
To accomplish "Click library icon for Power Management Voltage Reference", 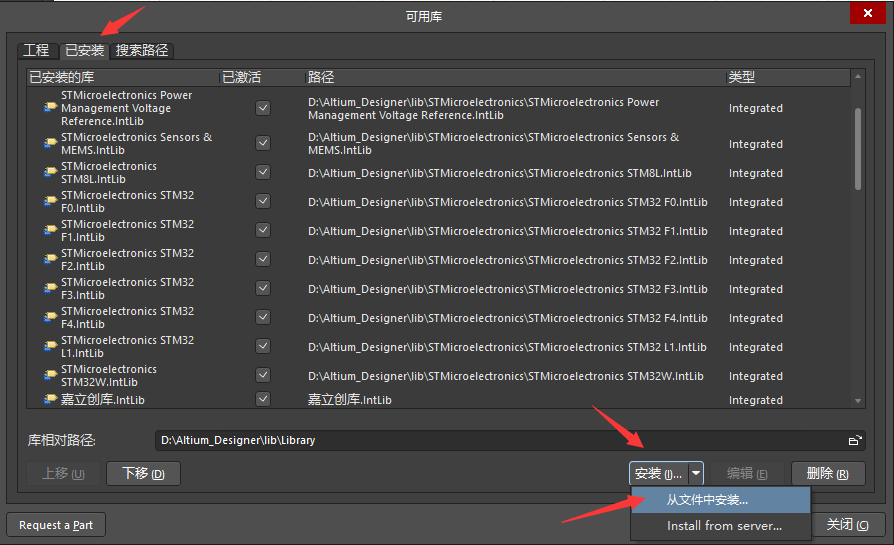I will [x=51, y=107].
